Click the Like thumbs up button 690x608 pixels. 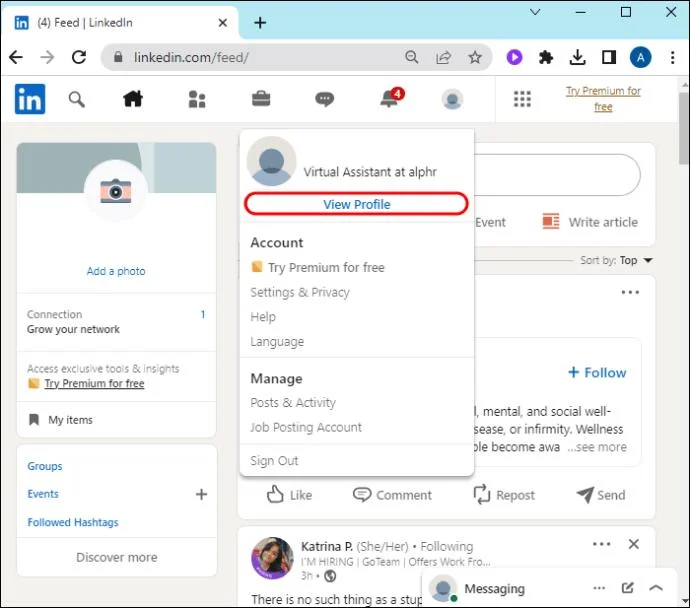click(x=289, y=495)
